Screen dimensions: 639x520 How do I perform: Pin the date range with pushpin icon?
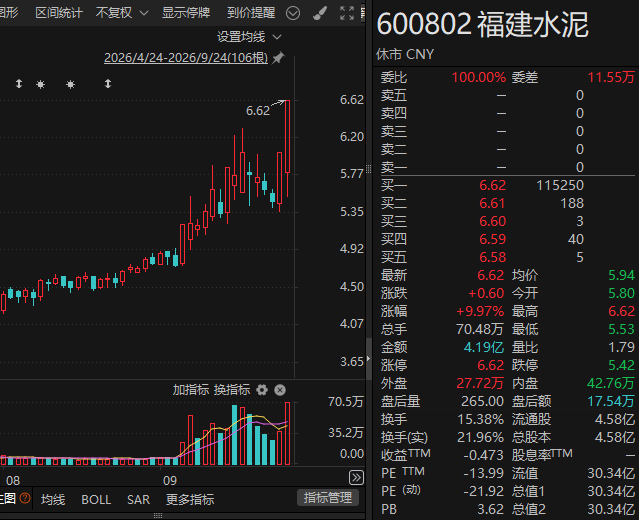click(278, 58)
